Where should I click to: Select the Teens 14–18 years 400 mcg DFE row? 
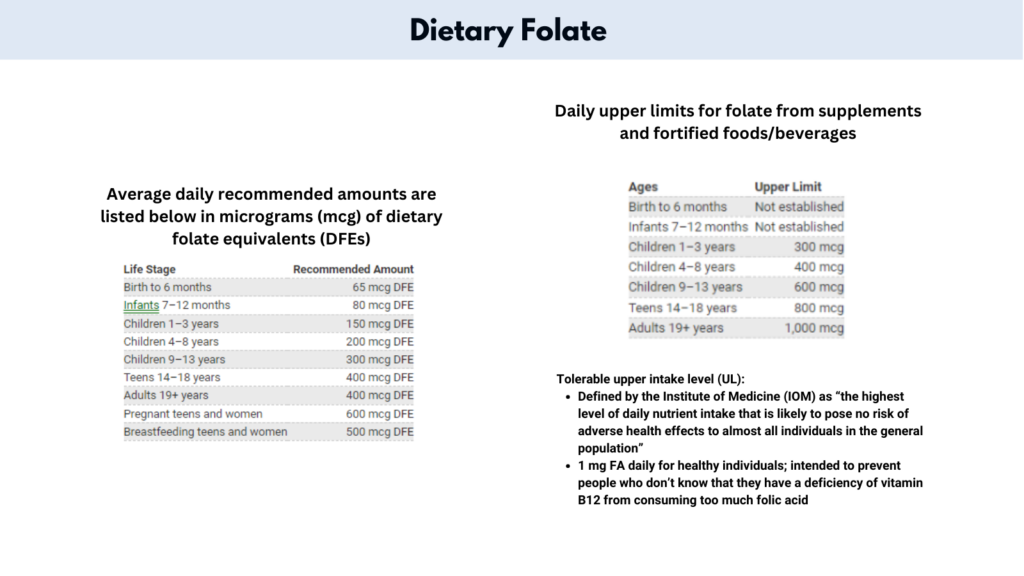pyautogui.click(x=268, y=377)
